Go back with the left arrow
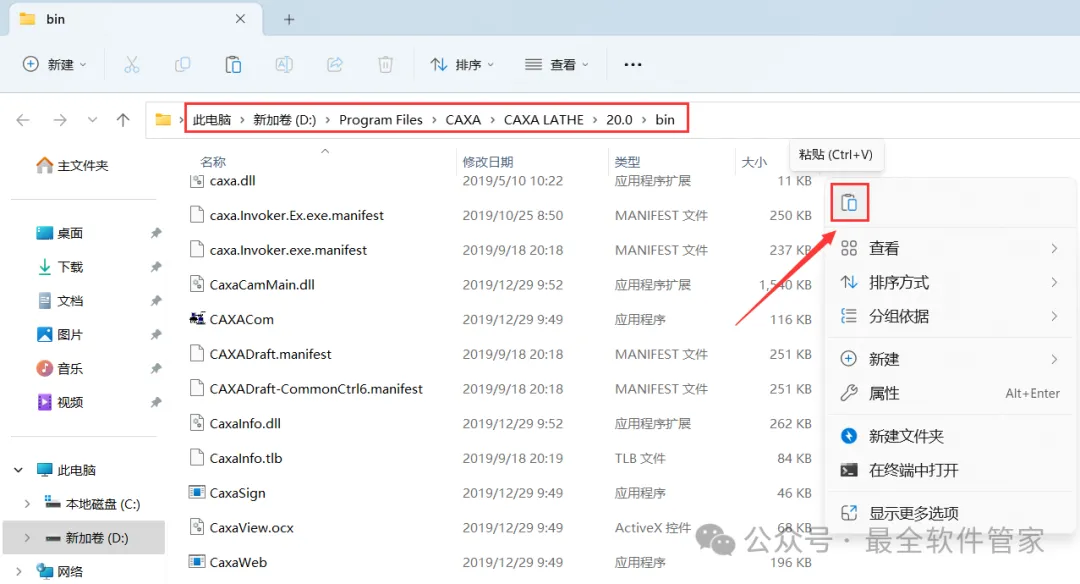 click(23, 120)
